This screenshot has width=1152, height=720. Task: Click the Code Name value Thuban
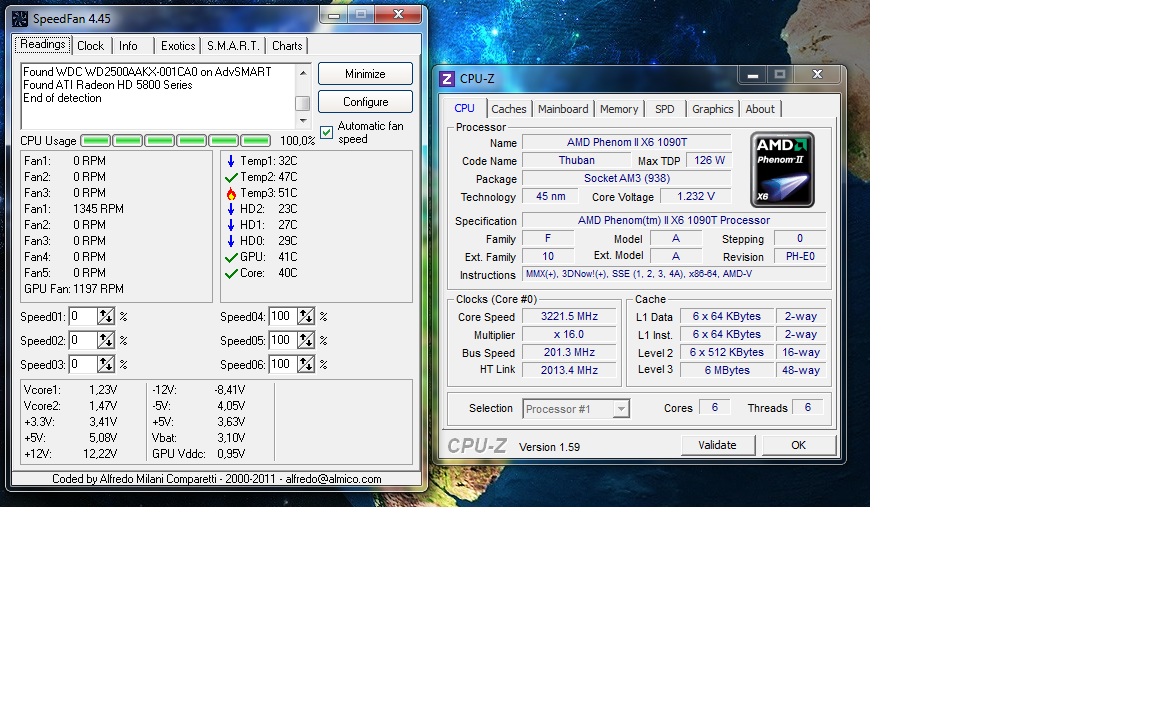pos(577,160)
